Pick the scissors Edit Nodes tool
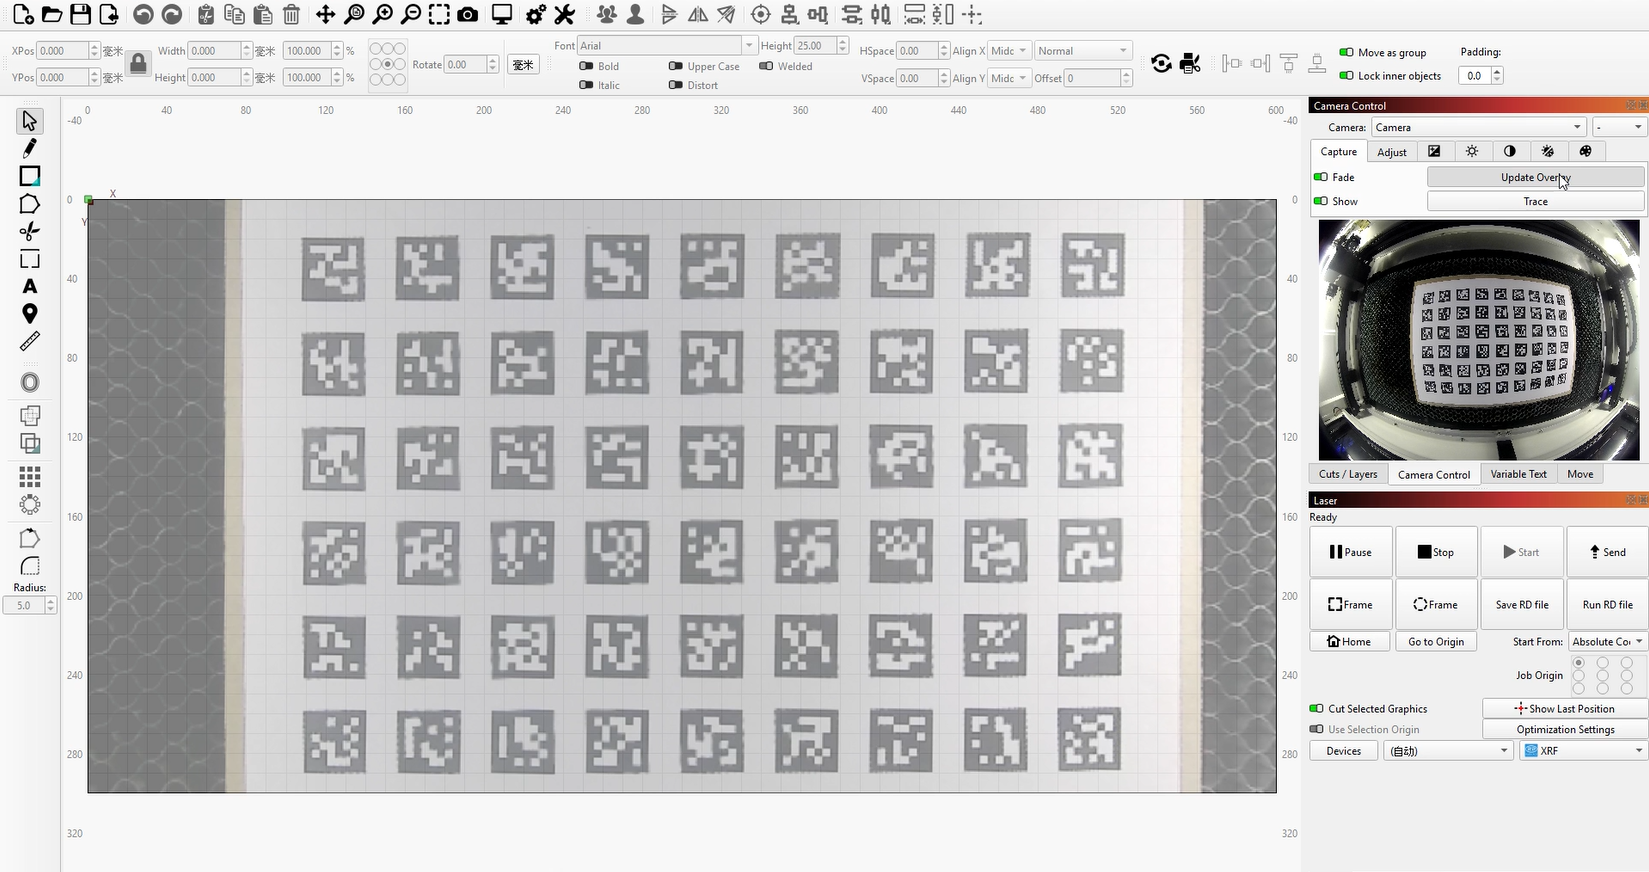The height and width of the screenshot is (872, 1649). point(29,232)
